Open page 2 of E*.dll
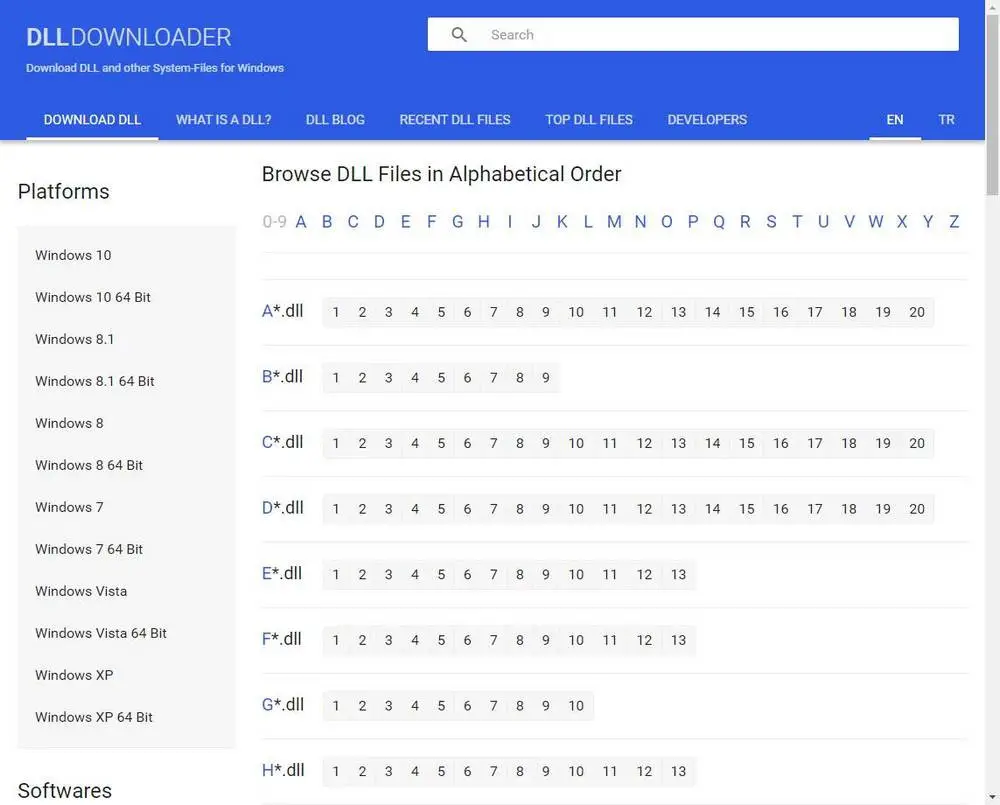Screen dimensions: 1000x805 [x=362, y=575]
